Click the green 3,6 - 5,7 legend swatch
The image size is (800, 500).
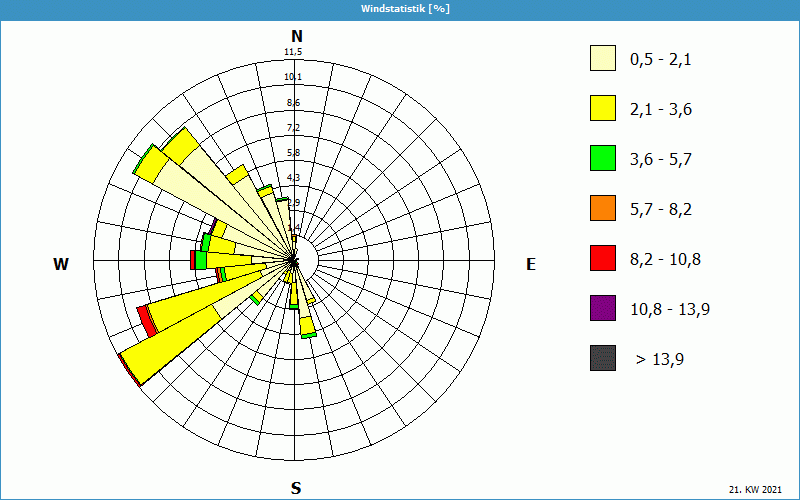tap(603, 158)
